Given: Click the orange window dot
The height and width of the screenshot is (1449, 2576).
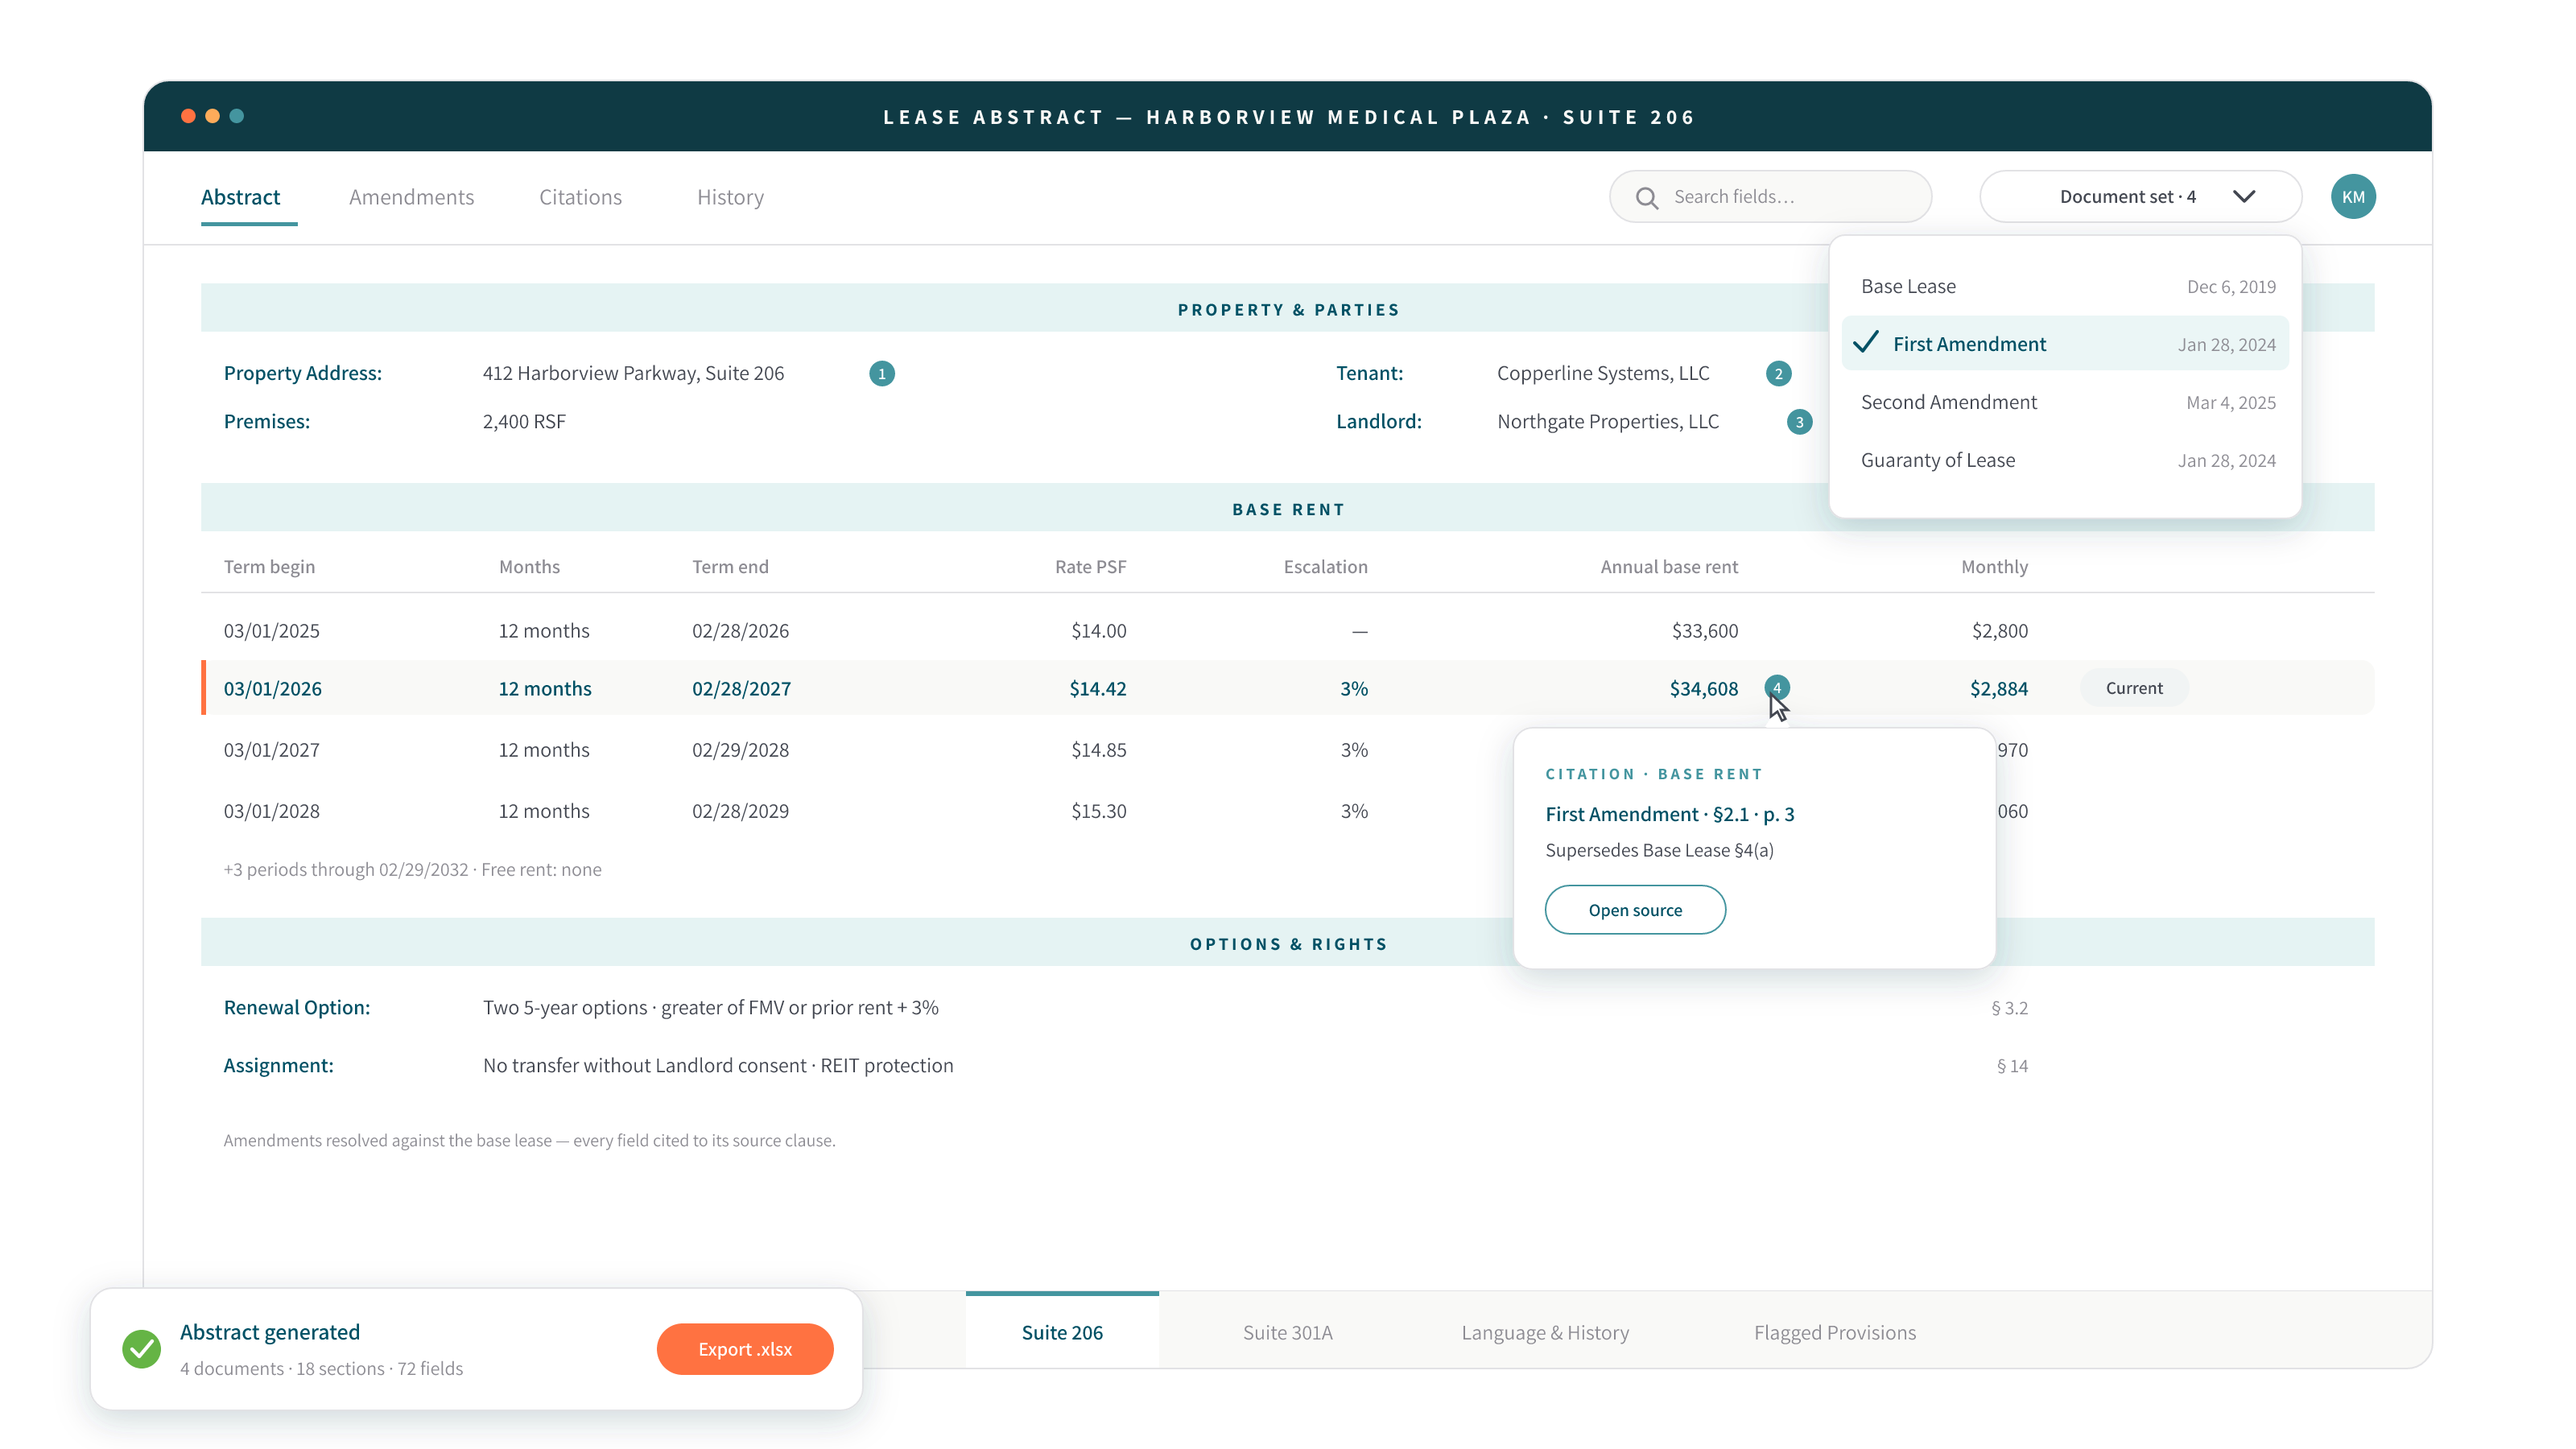Looking at the screenshot, I should pos(212,116).
